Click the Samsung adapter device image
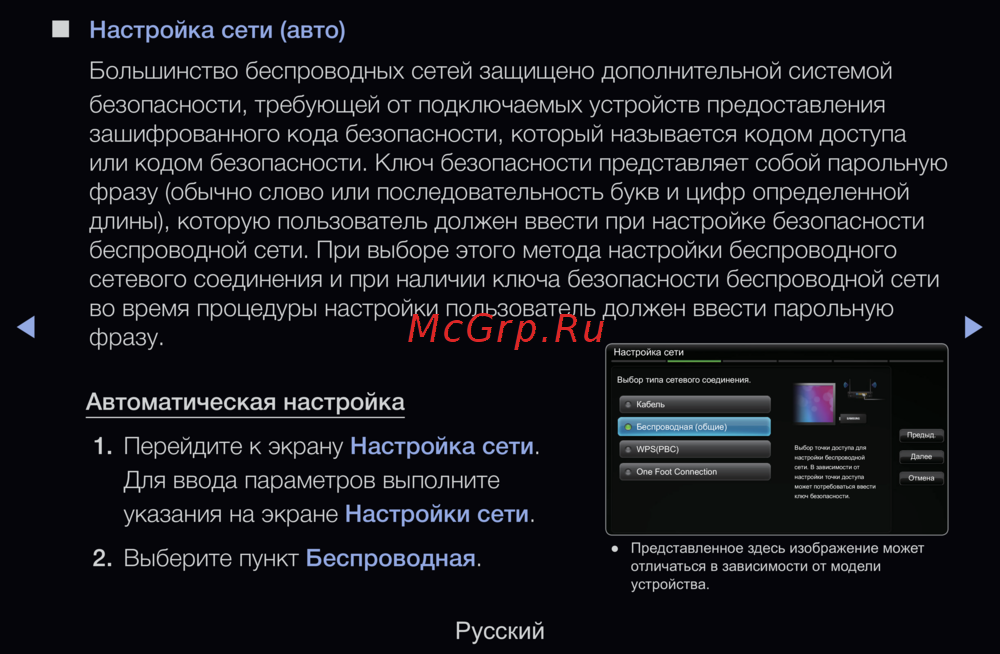This screenshot has width=1000, height=654. click(x=853, y=419)
